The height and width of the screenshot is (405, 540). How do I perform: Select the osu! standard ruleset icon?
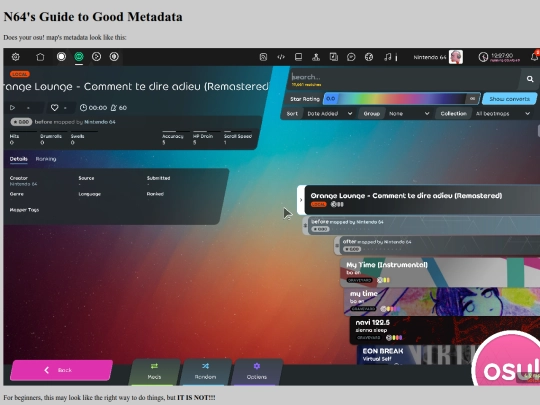coord(61,56)
